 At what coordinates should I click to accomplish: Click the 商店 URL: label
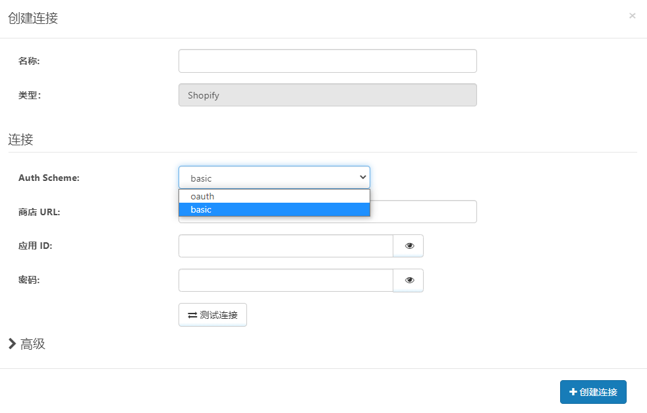[39, 212]
